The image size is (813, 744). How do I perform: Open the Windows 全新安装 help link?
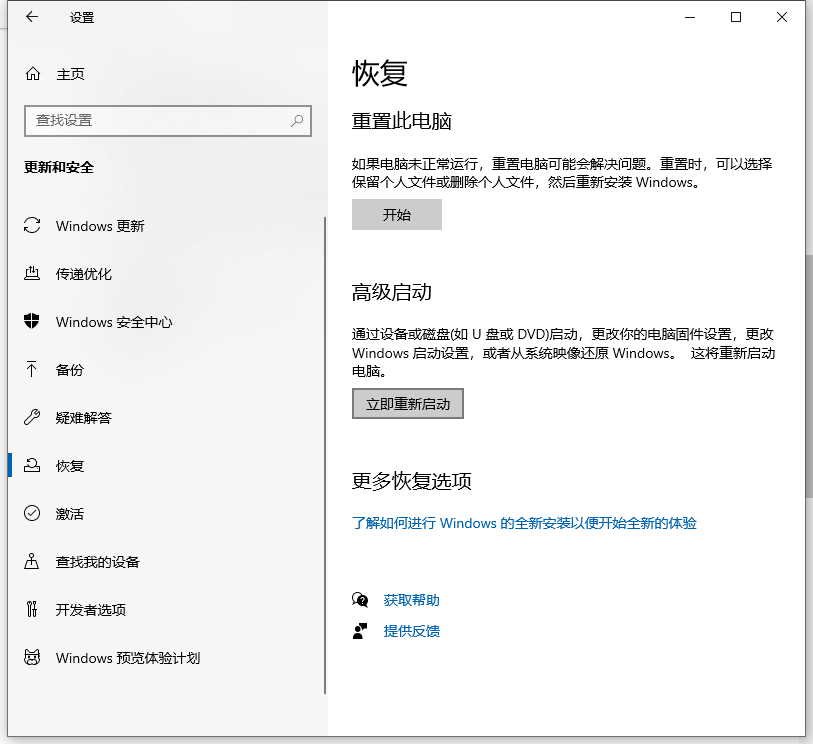click(x=523, y=523)
